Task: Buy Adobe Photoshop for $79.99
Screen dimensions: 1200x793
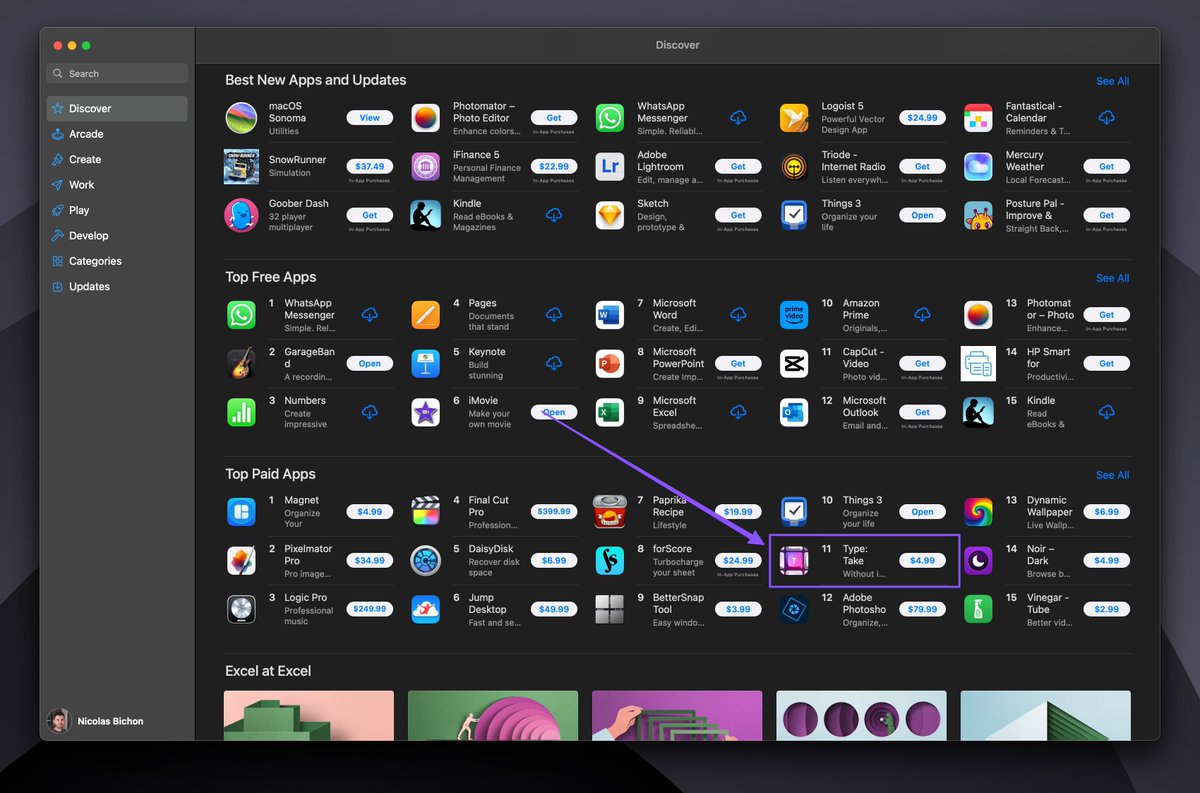Action: (x=922, y=609)
